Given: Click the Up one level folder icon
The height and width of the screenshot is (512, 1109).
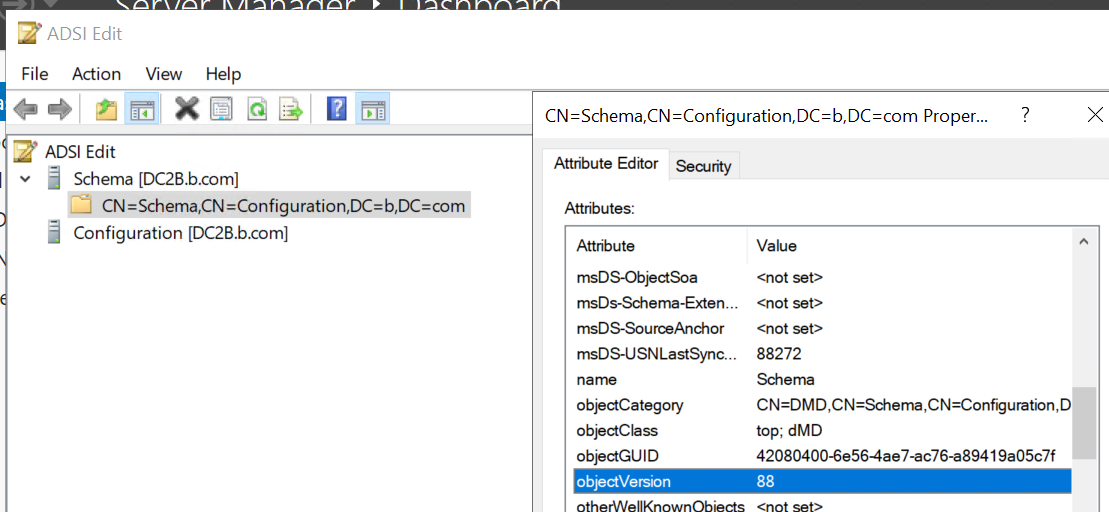Looking at the screenshot, I should (107, 110).
